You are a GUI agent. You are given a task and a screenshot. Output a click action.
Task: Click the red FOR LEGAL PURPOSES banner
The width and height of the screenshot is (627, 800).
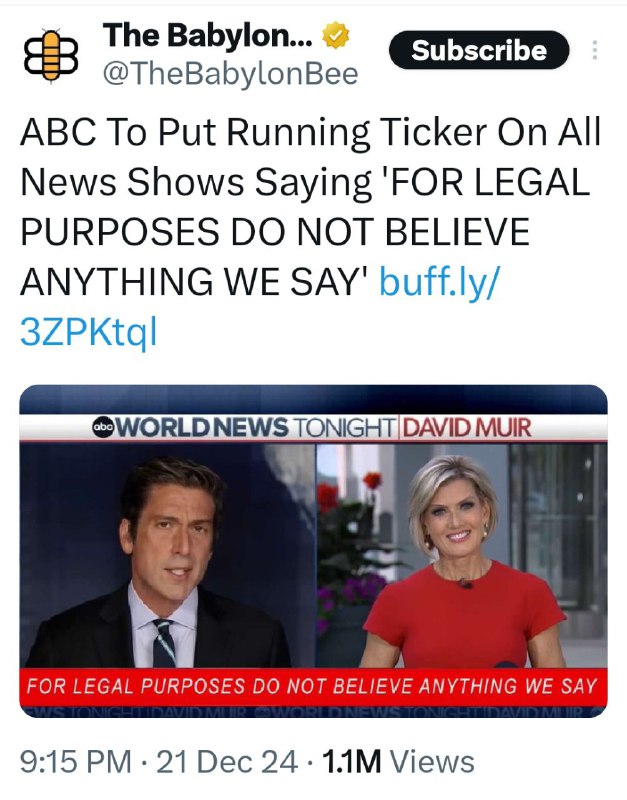point(313,686)
